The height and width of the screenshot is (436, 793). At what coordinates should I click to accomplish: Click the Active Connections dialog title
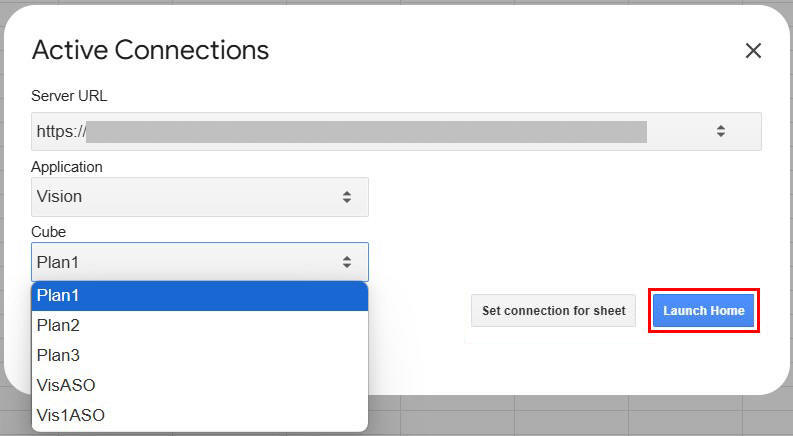[x=150, y=50]
